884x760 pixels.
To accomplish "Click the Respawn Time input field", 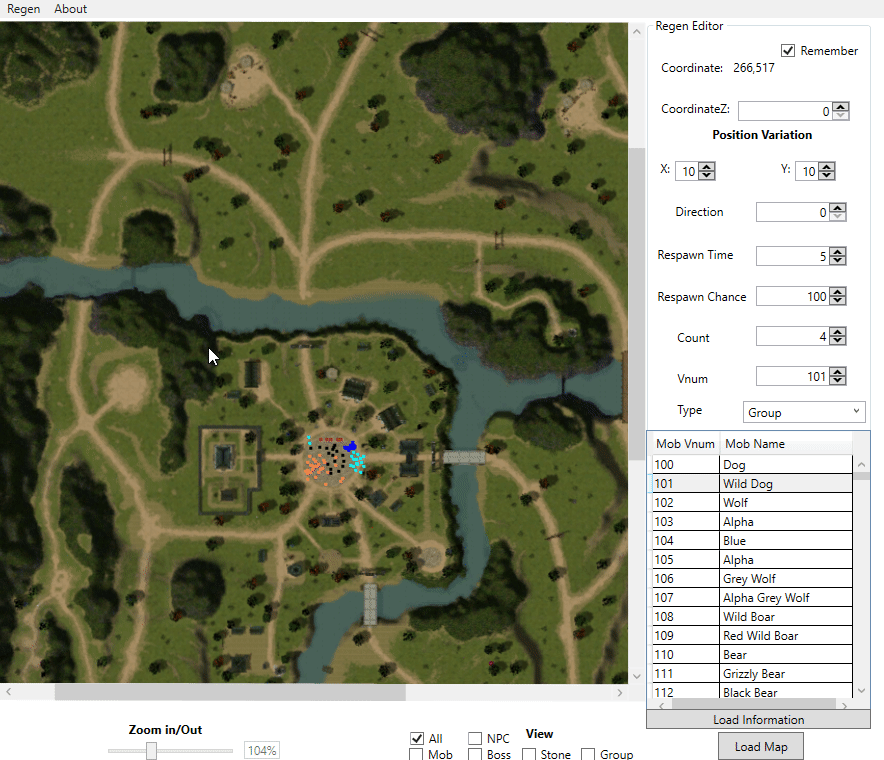I will coord(793,256).
